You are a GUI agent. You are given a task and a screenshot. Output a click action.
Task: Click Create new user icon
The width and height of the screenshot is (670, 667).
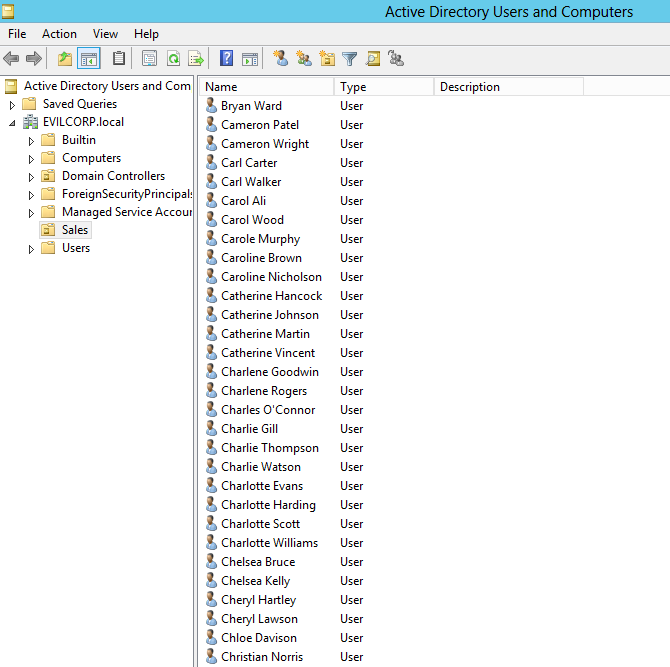tap(281, 59)
